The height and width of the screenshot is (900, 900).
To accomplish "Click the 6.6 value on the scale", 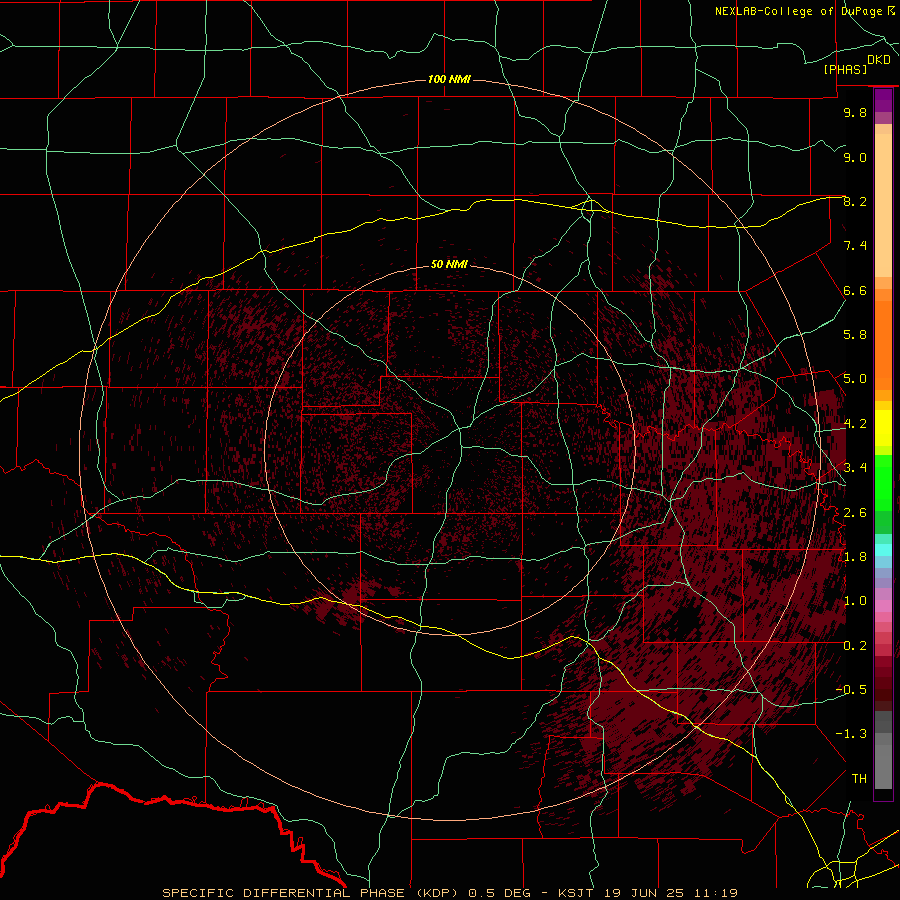I will [x=855, y=290].
